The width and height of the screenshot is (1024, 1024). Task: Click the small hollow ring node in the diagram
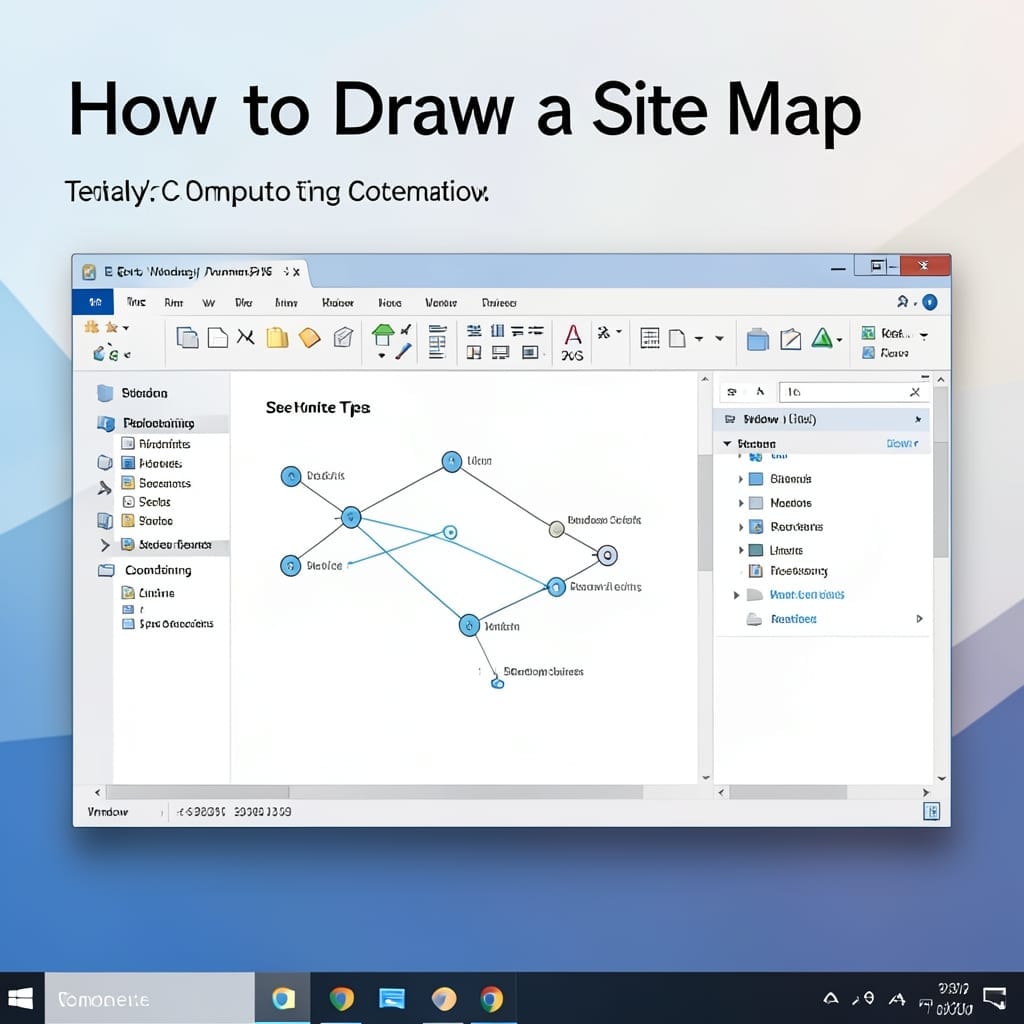449,532
